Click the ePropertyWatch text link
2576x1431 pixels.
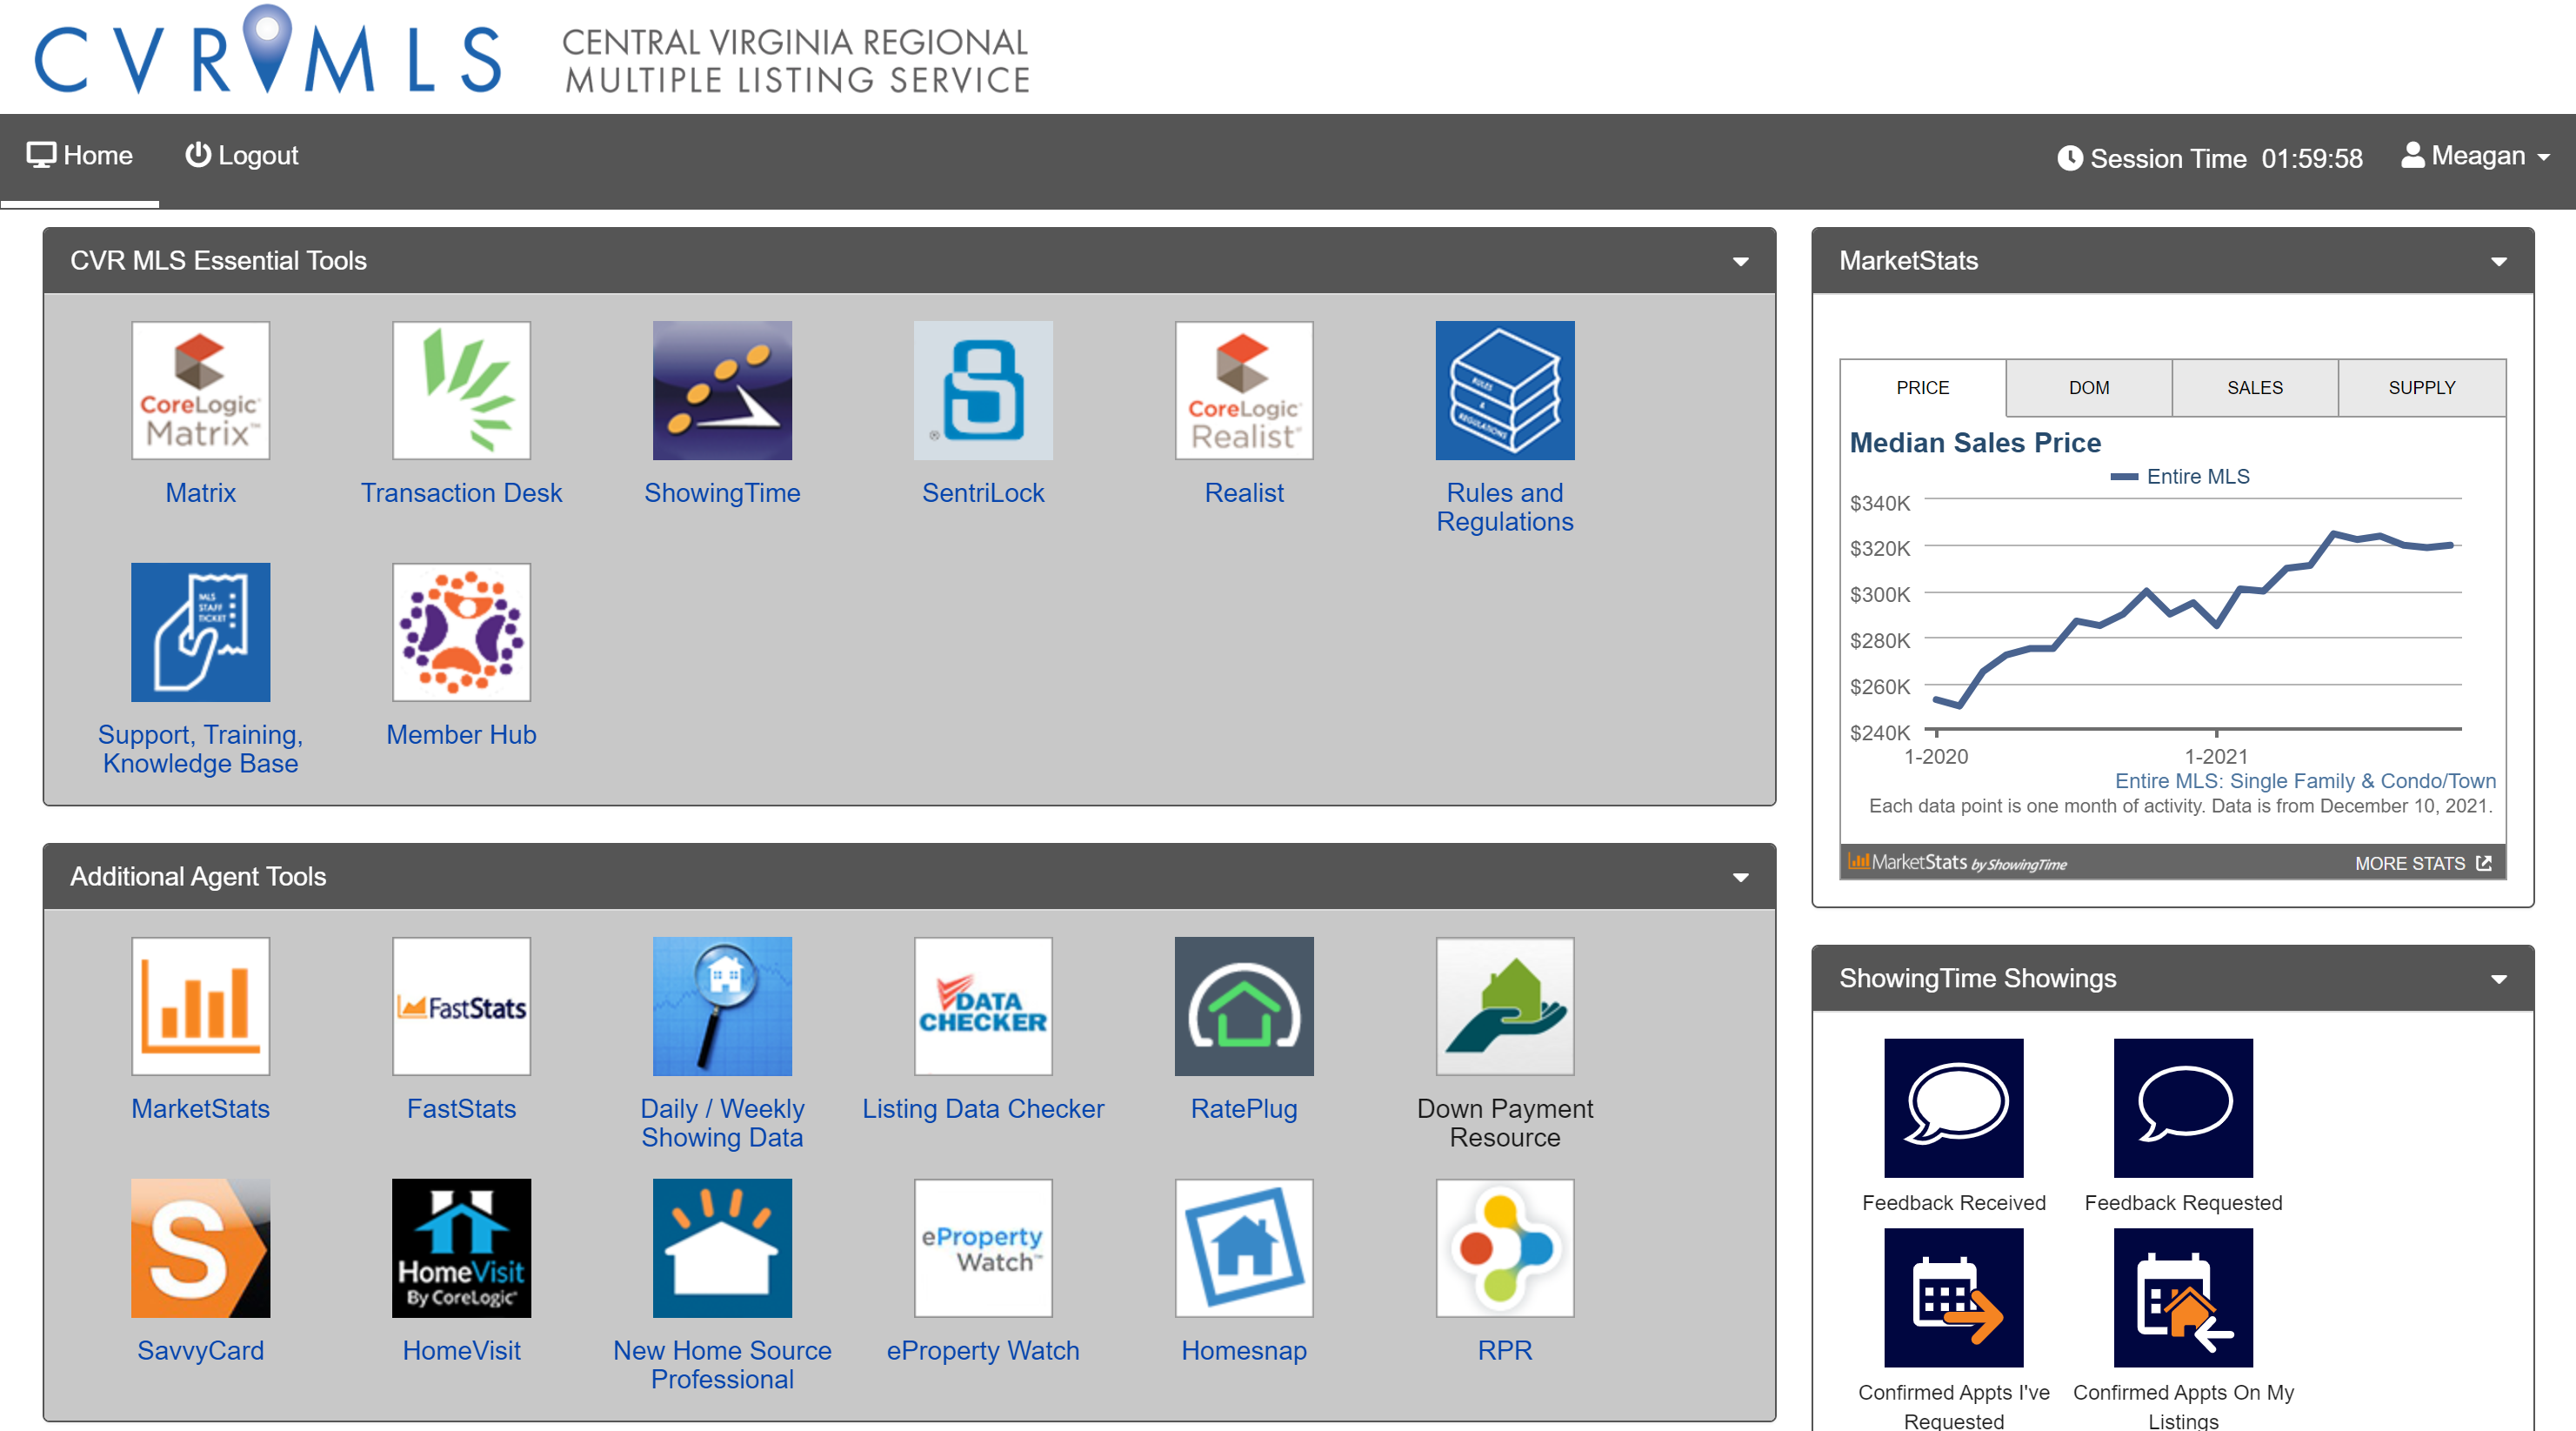(x=983, y=1351)
